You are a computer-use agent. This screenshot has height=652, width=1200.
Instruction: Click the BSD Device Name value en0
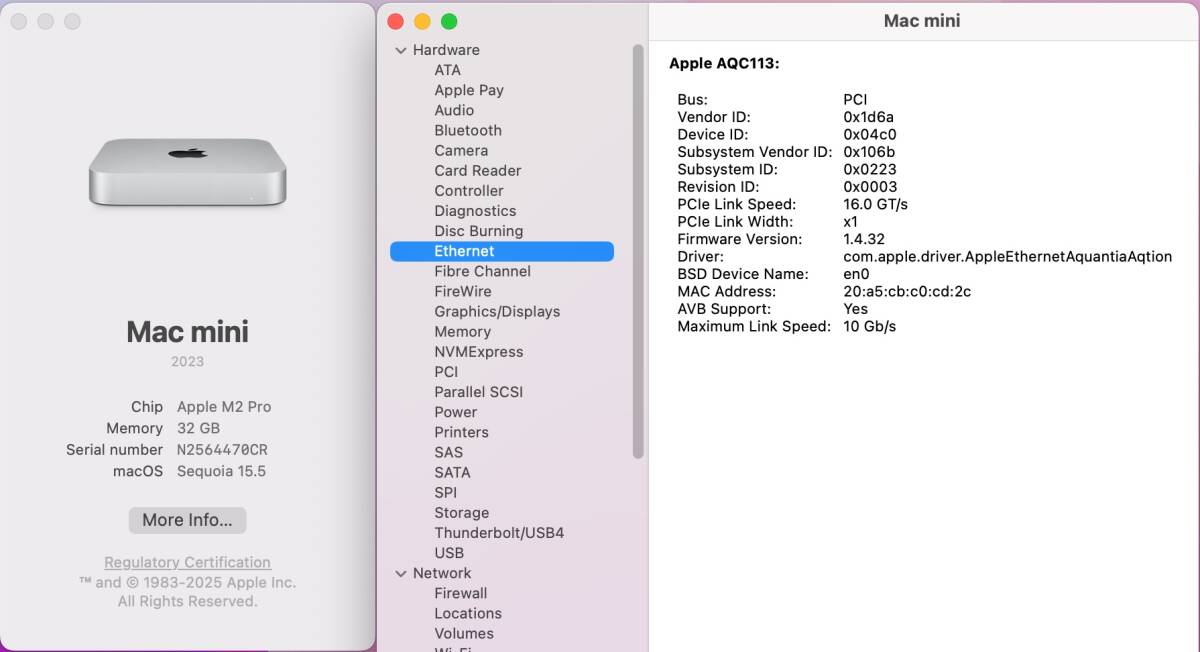coord(856,274)
